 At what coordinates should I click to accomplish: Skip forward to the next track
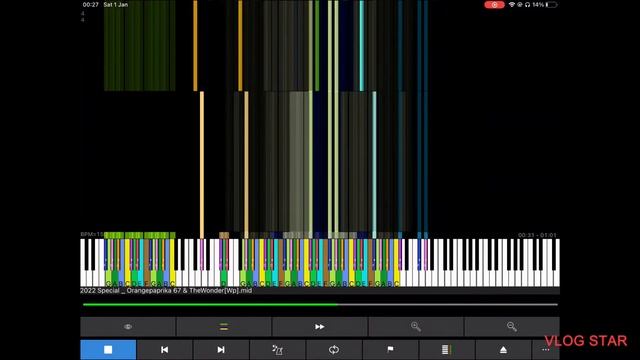pyautogui.click(x=221, y=350)
